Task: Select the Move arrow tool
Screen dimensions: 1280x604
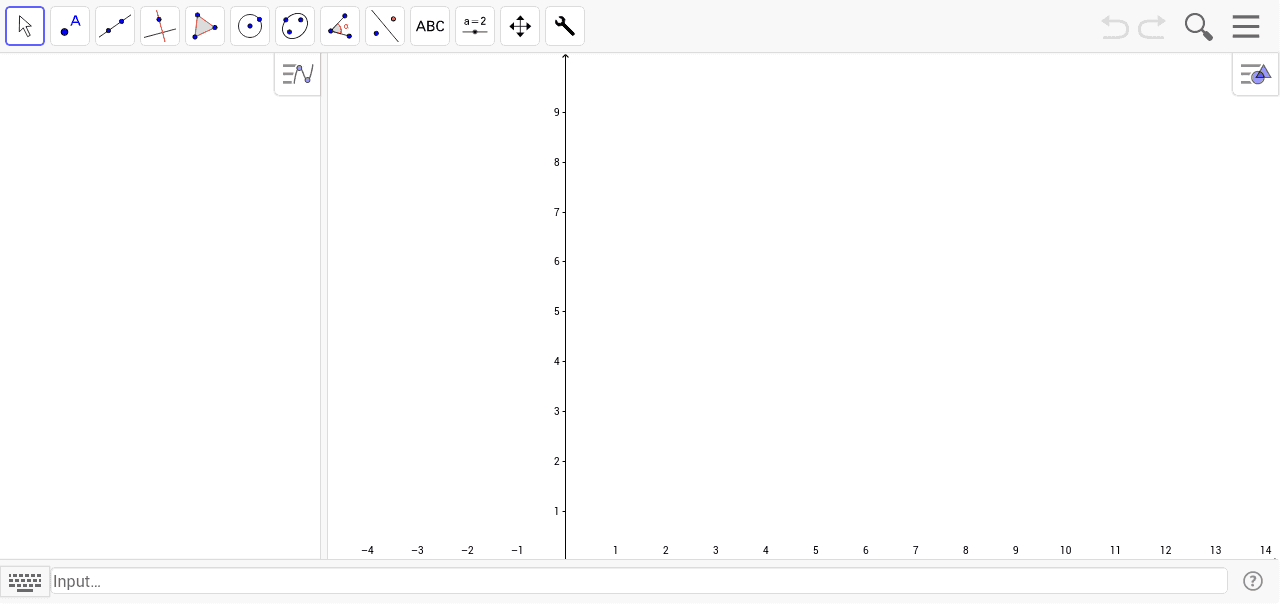Action: coord(25,26)
